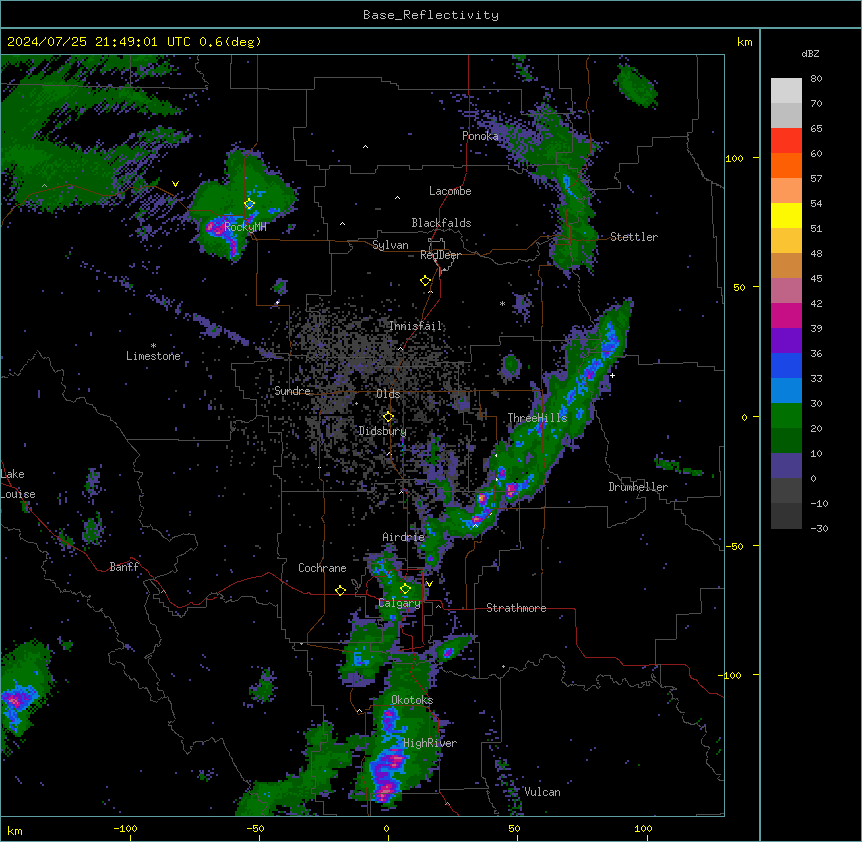Click the Didsbury city label
The height and width of the screenshot is (842, 862).
(x=383, y=431)
